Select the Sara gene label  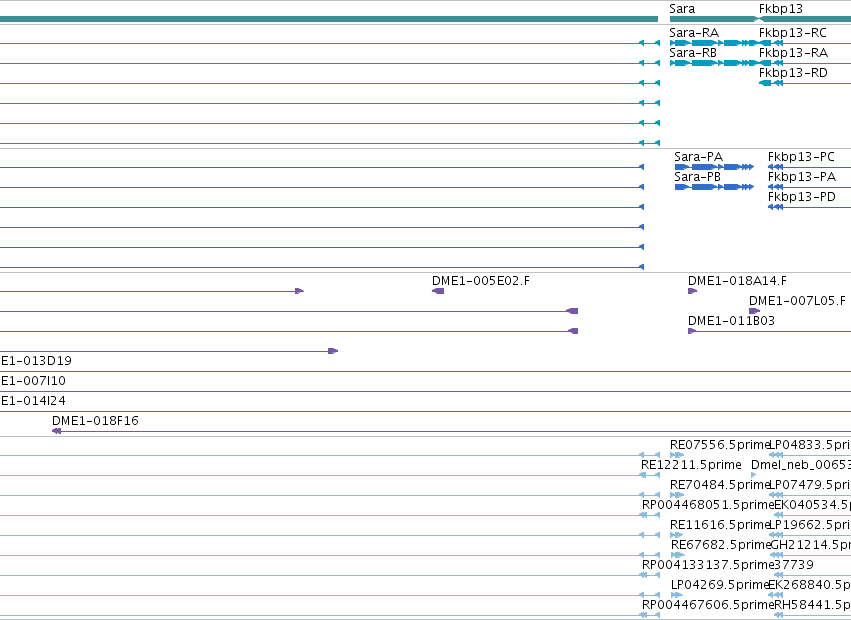point(682,9)
